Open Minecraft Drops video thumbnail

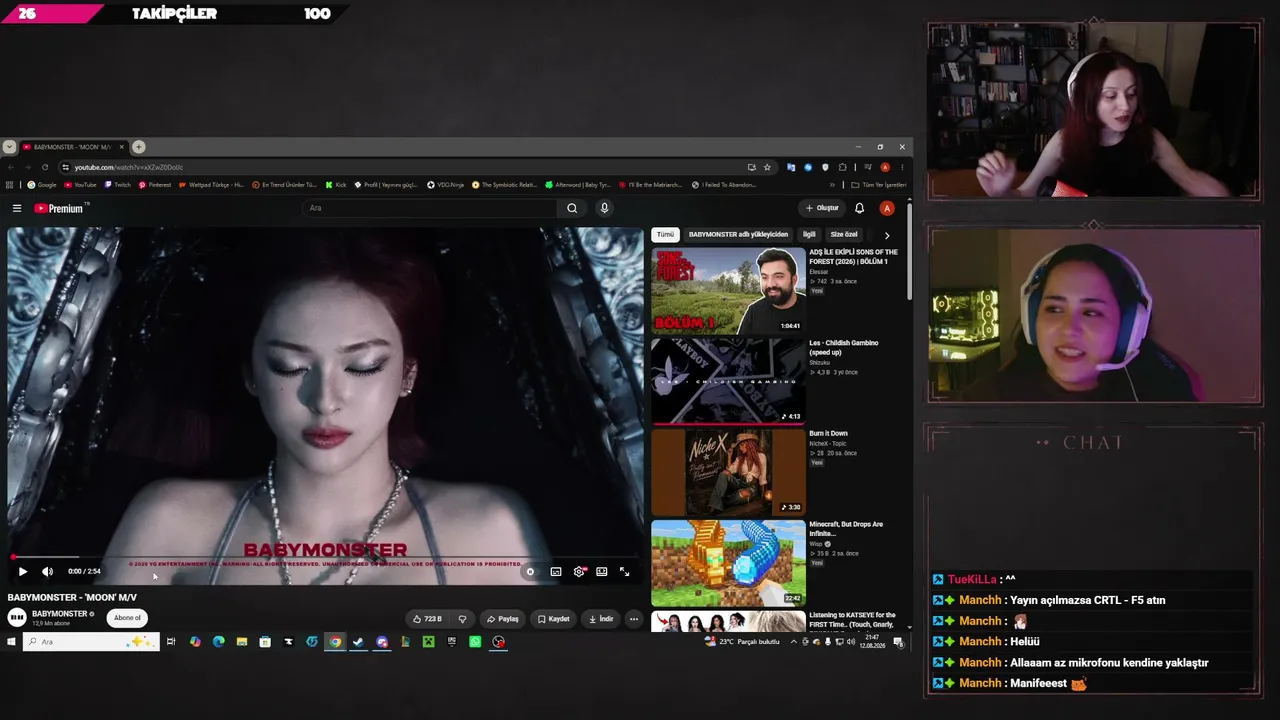(728, 563)
